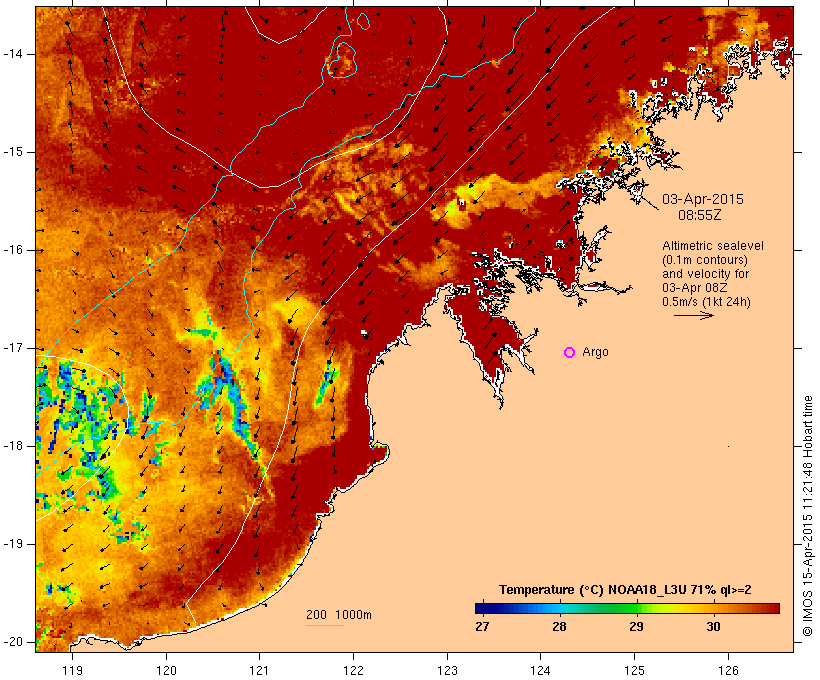Image resolution: width=820 pixels, height=680 pixels.
Task: Click the latitude axis label -16
Action: tap(13, 250)
